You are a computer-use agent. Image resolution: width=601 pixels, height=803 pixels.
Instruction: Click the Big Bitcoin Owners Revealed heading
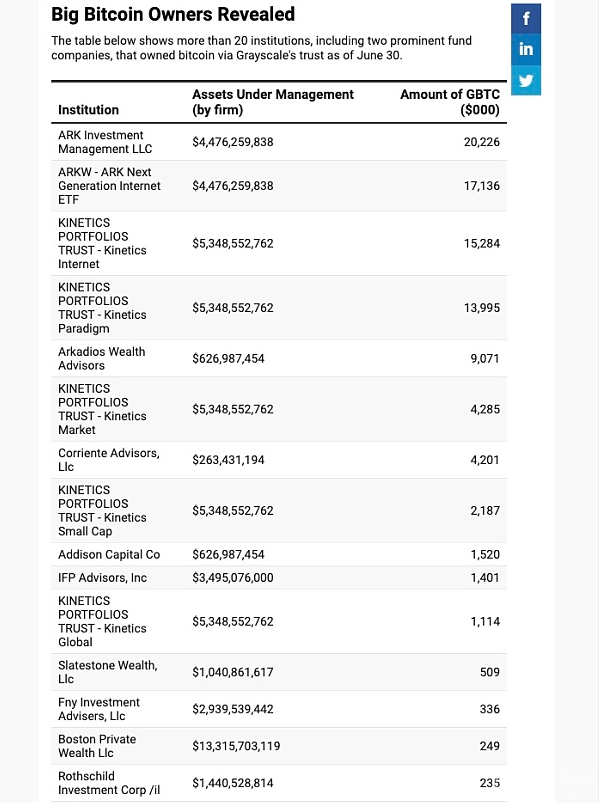[x=173, y=14]
